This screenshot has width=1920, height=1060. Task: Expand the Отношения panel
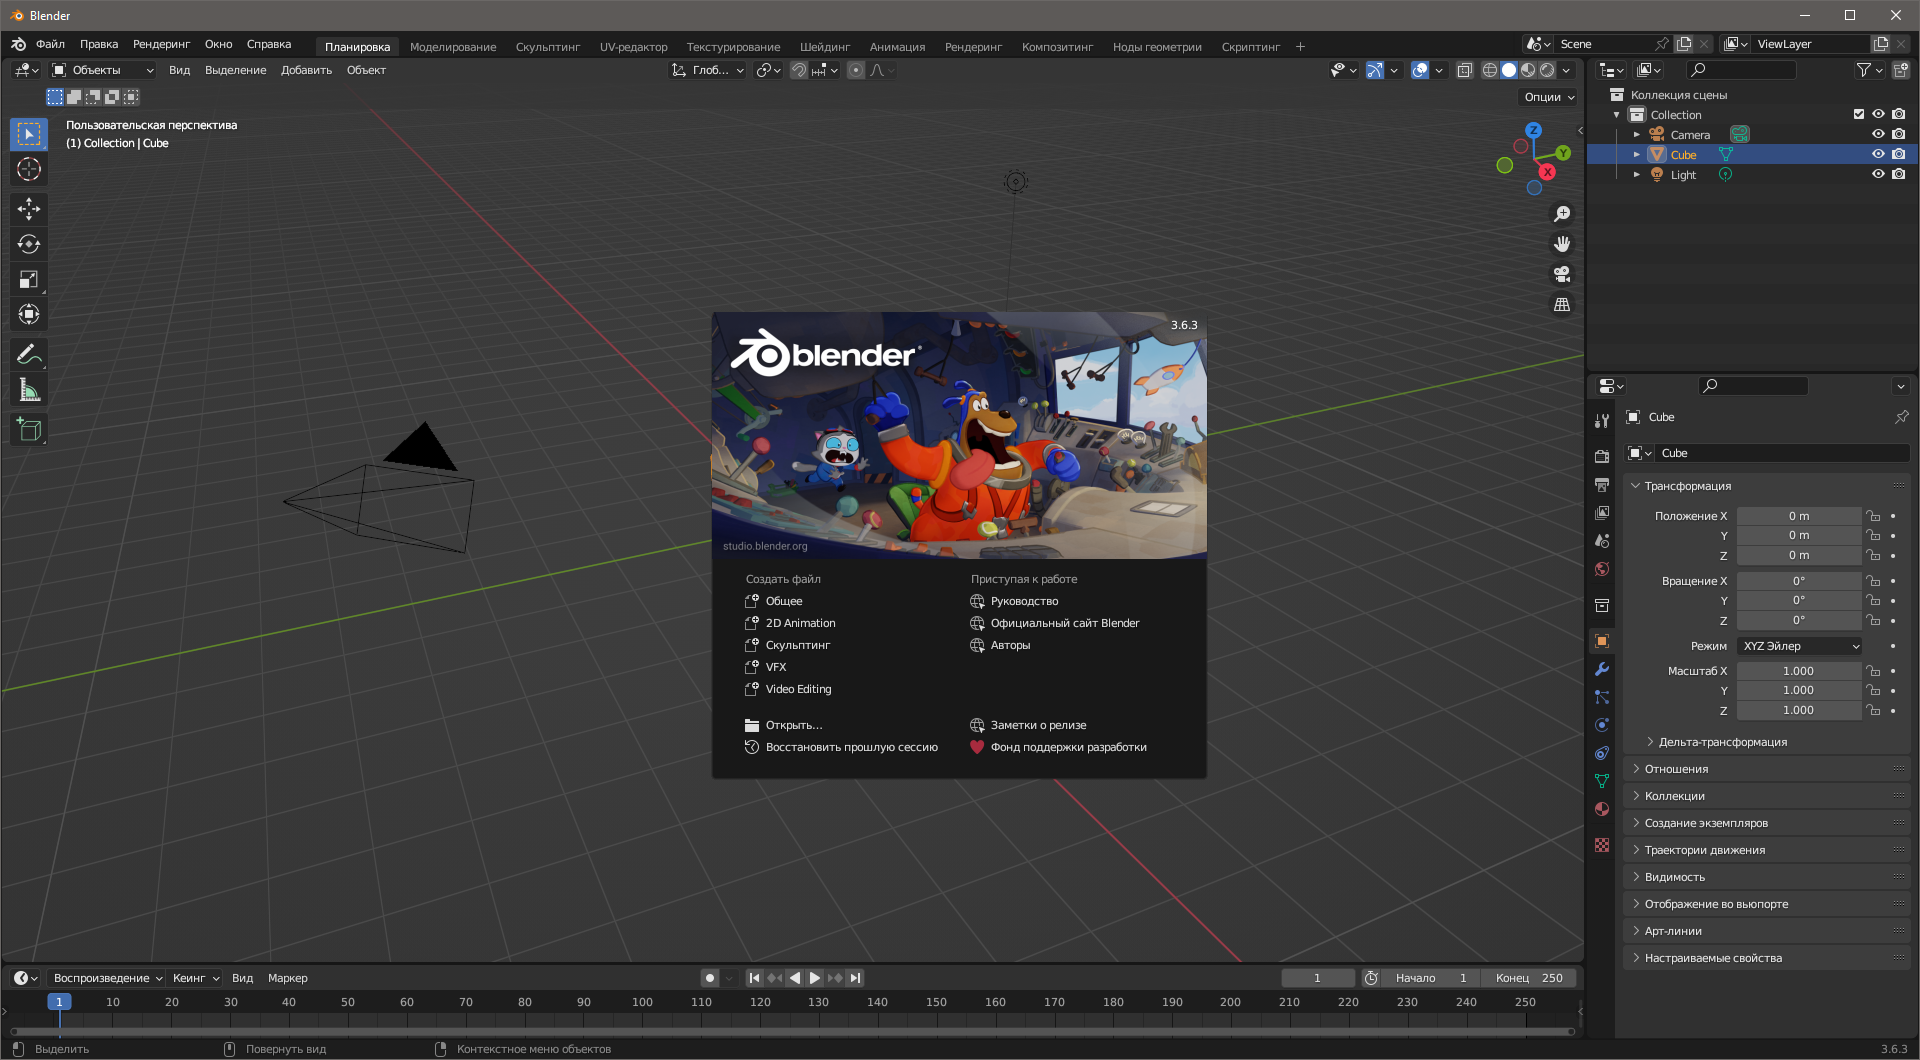pyautogui.click(x=1766, y=769)
